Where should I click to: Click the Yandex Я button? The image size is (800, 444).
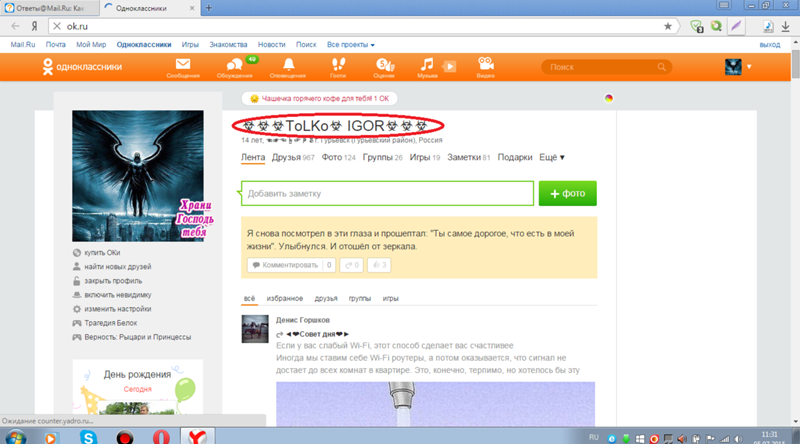[35, 26]
